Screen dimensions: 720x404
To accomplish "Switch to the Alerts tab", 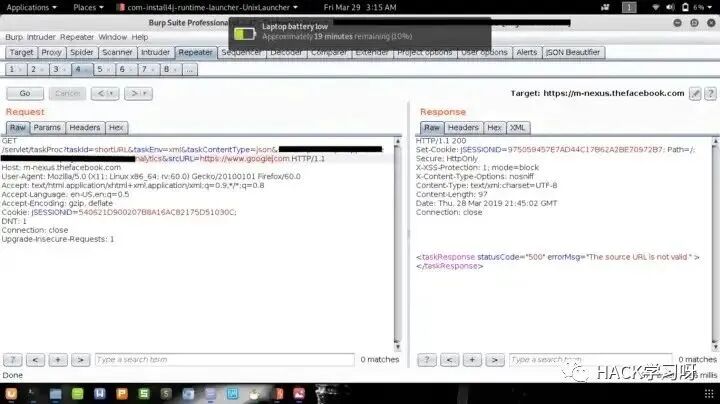I will (527, 52).
